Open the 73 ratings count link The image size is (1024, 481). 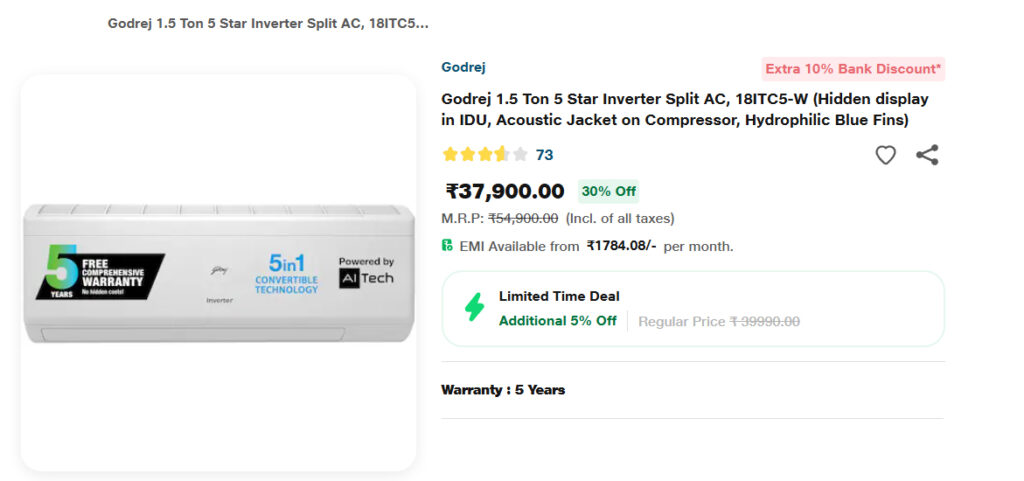click(x=544, y=155)
